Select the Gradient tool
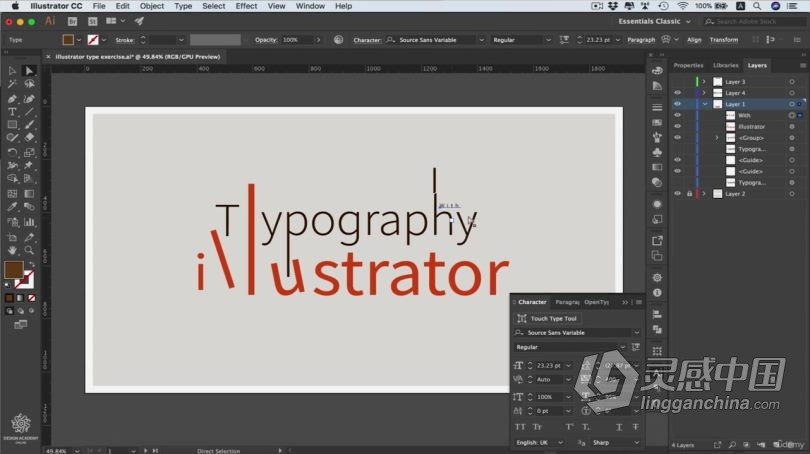810x454 pixels. pos(29,194)
